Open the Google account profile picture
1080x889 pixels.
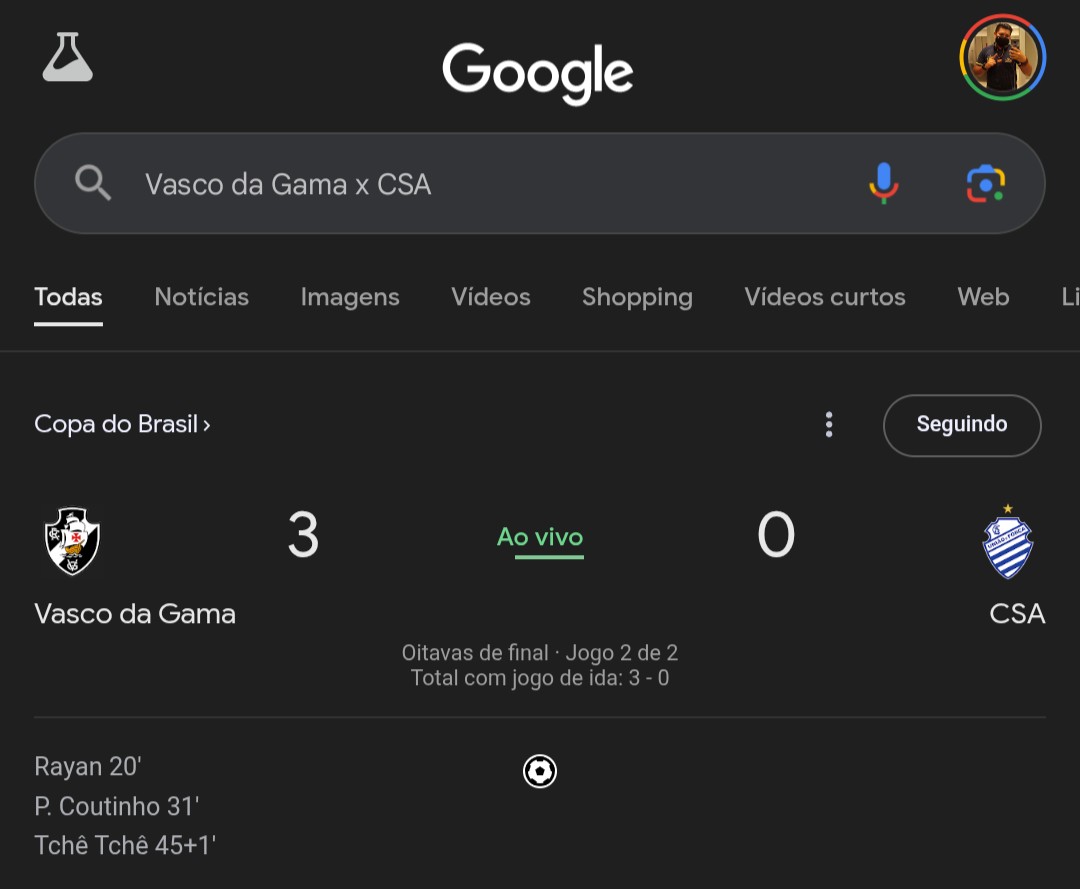pyautogui.click(x=1003, y=57)
